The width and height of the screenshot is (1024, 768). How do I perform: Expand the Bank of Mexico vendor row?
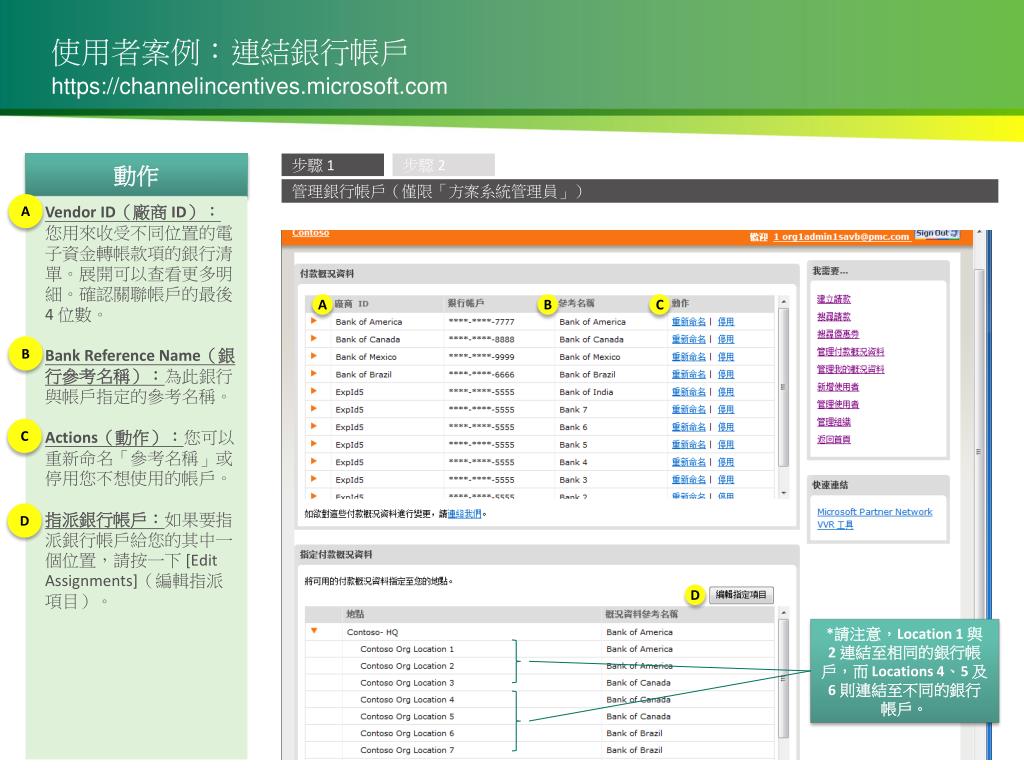(x=313, y=357)
